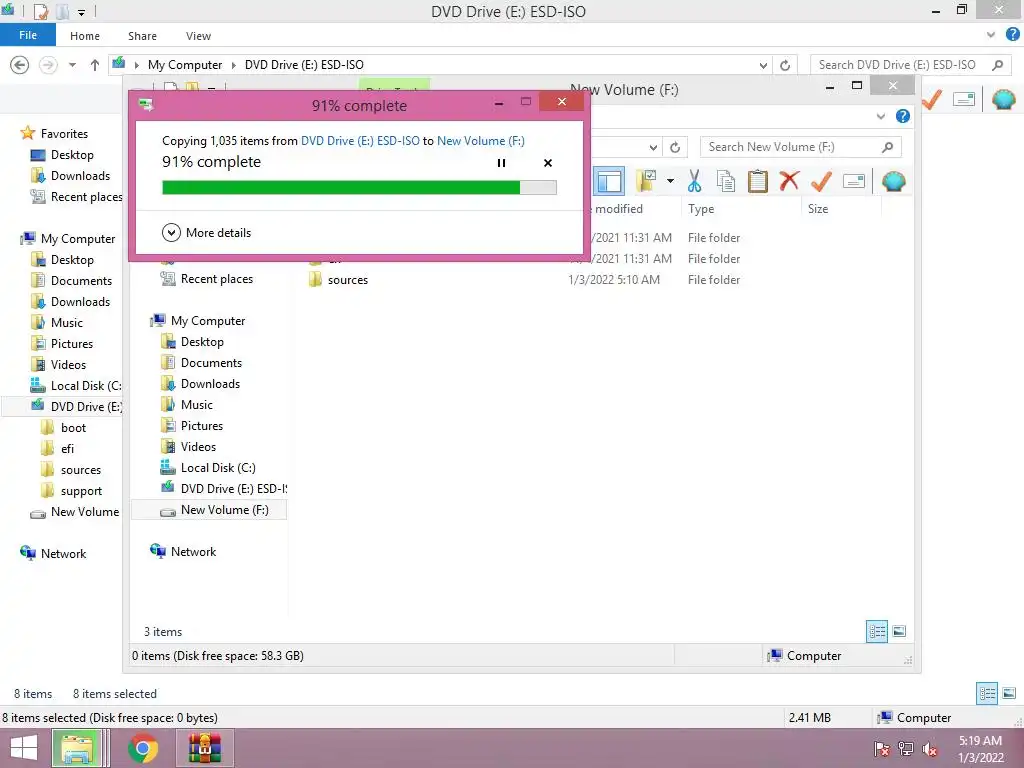The width and height of the screenshot is (1024, 768).
Task: Click My Computer in the address breadcrumb
Action: [x=185, y=65]
